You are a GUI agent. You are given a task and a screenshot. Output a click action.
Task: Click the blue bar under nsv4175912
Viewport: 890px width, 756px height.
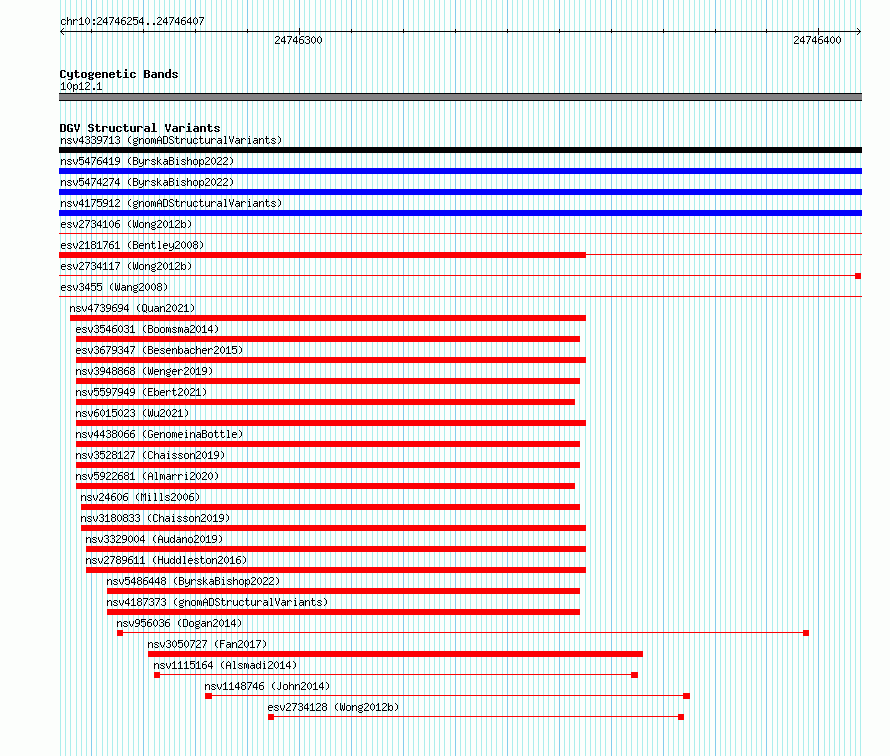coord(460,213)
